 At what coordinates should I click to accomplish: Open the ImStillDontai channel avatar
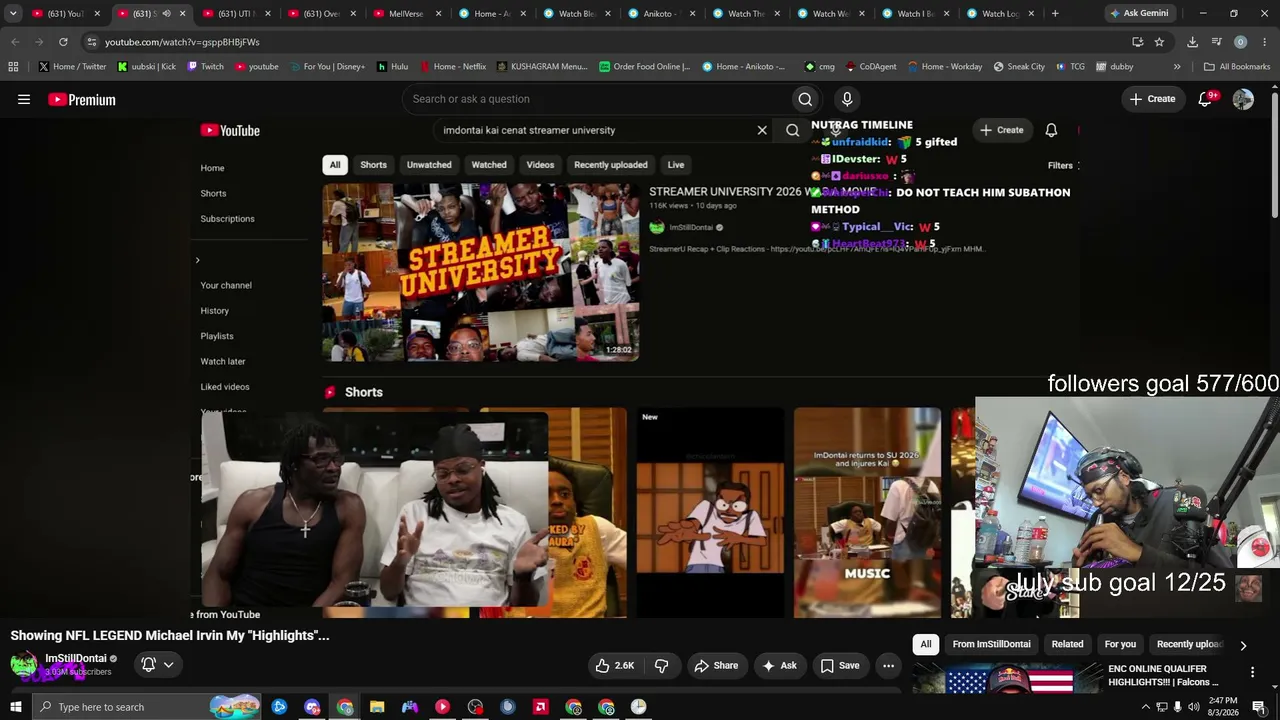point(23,664)
